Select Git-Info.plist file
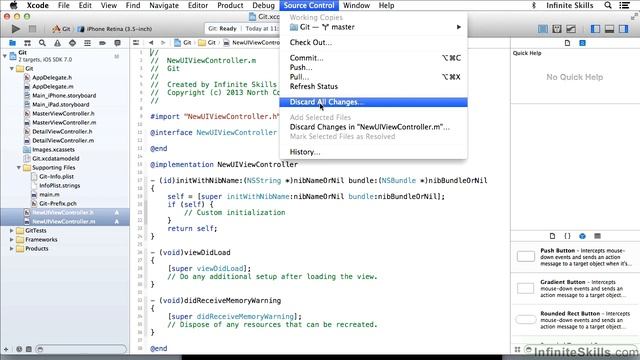Viewport: 640px width, 360px height. [56, 176]
